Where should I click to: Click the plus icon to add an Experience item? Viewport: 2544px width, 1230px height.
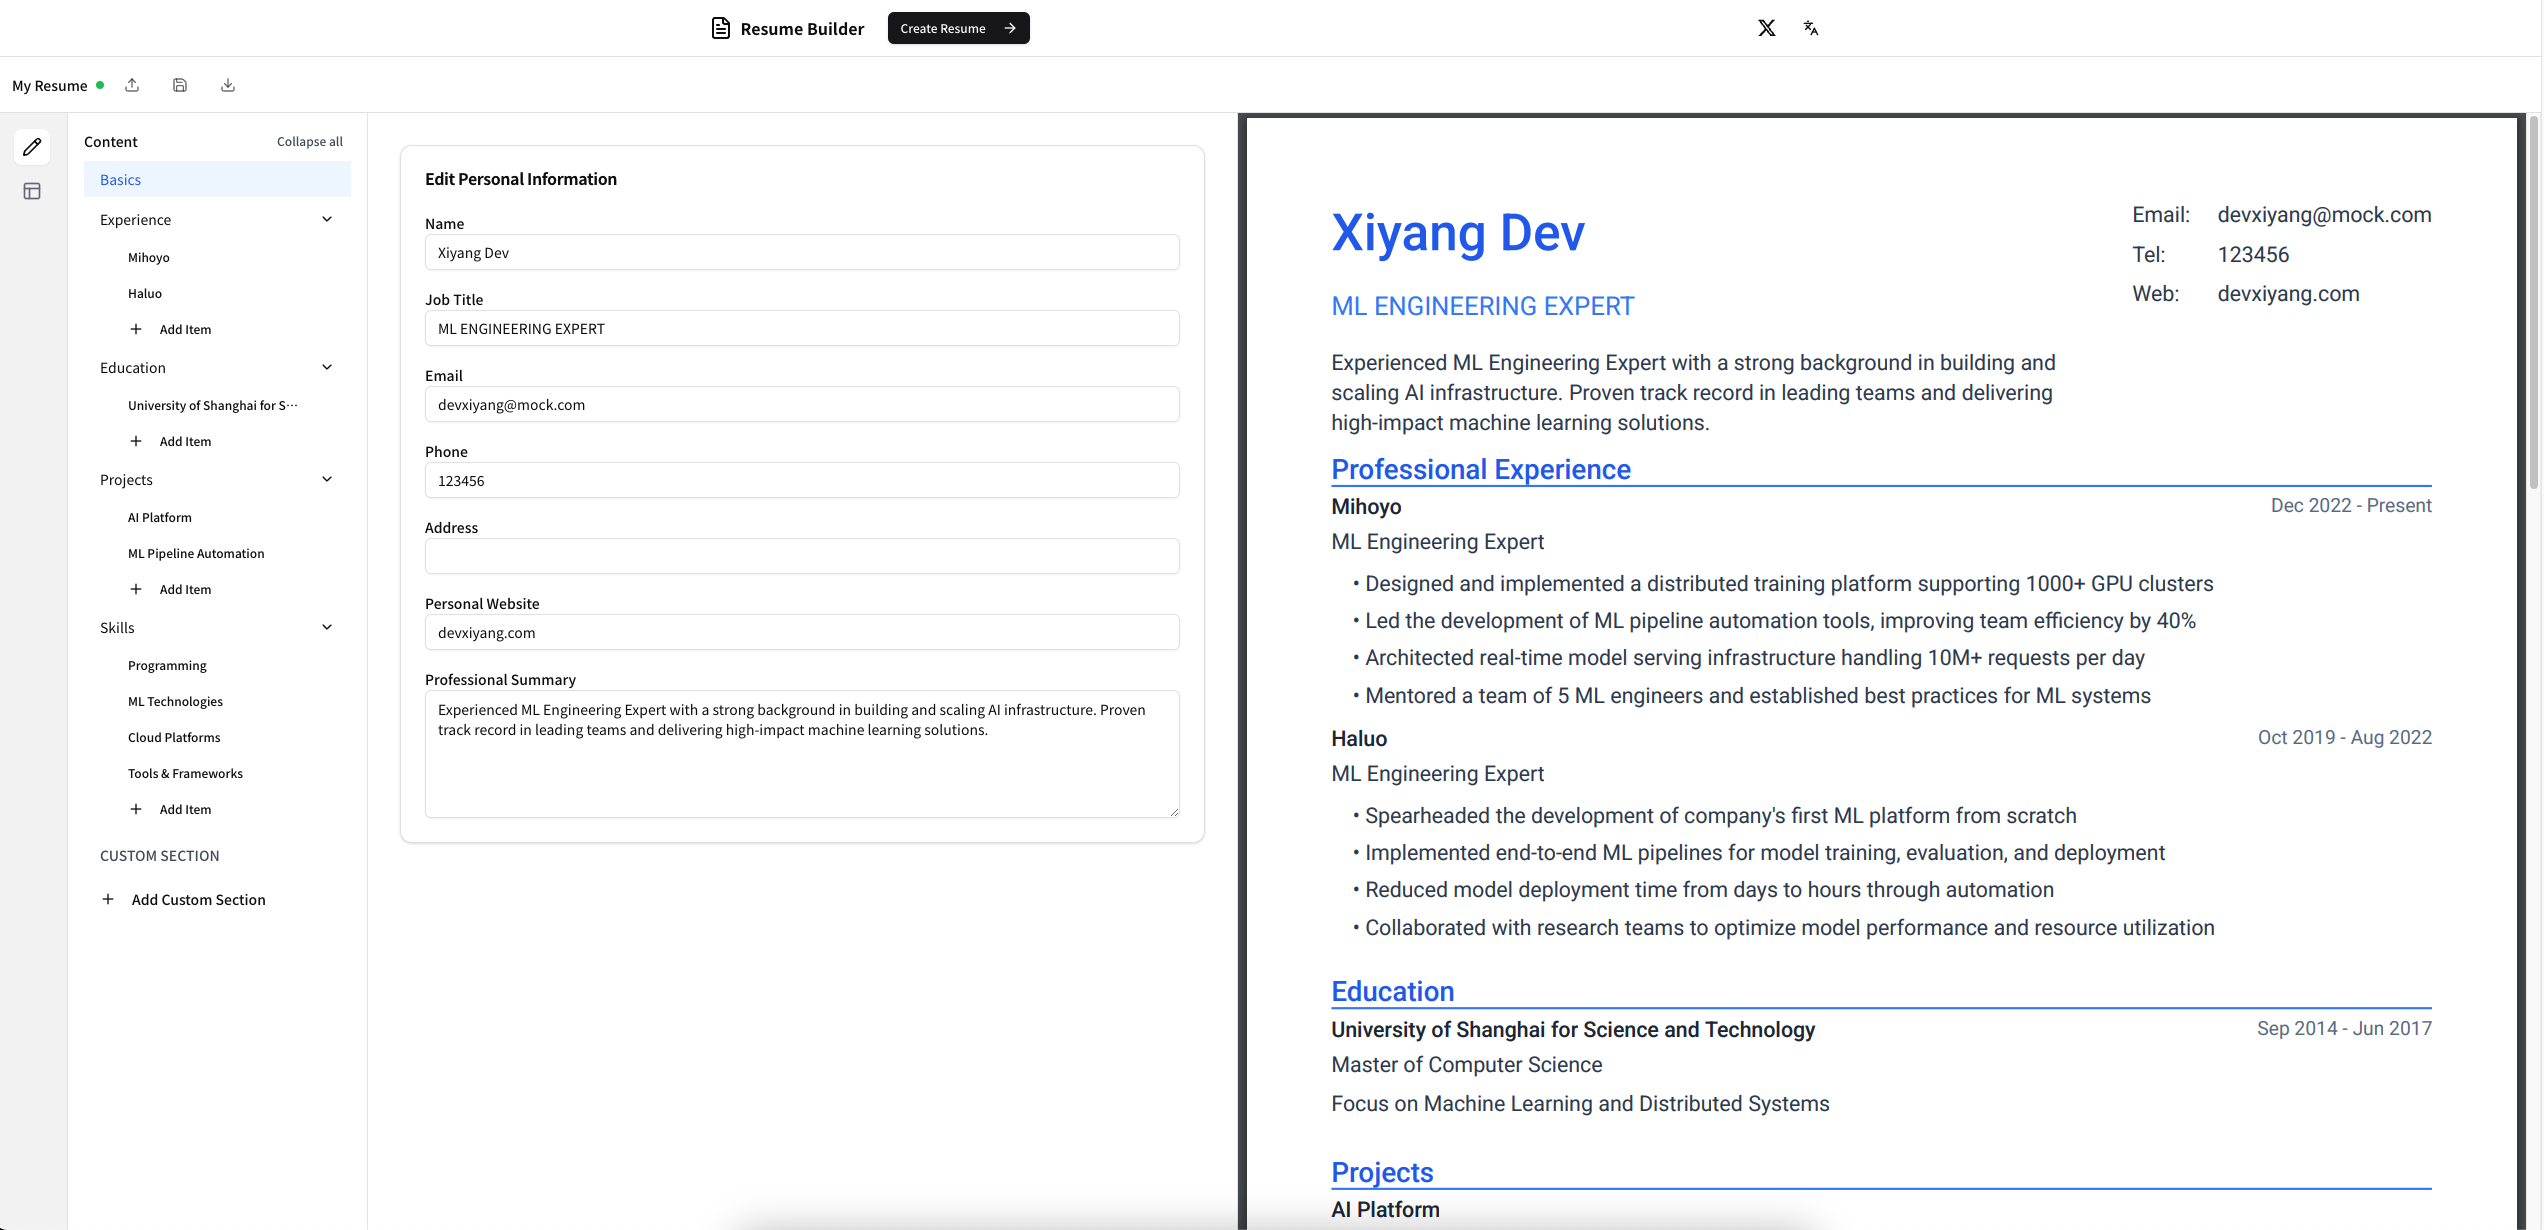[137, 328]
